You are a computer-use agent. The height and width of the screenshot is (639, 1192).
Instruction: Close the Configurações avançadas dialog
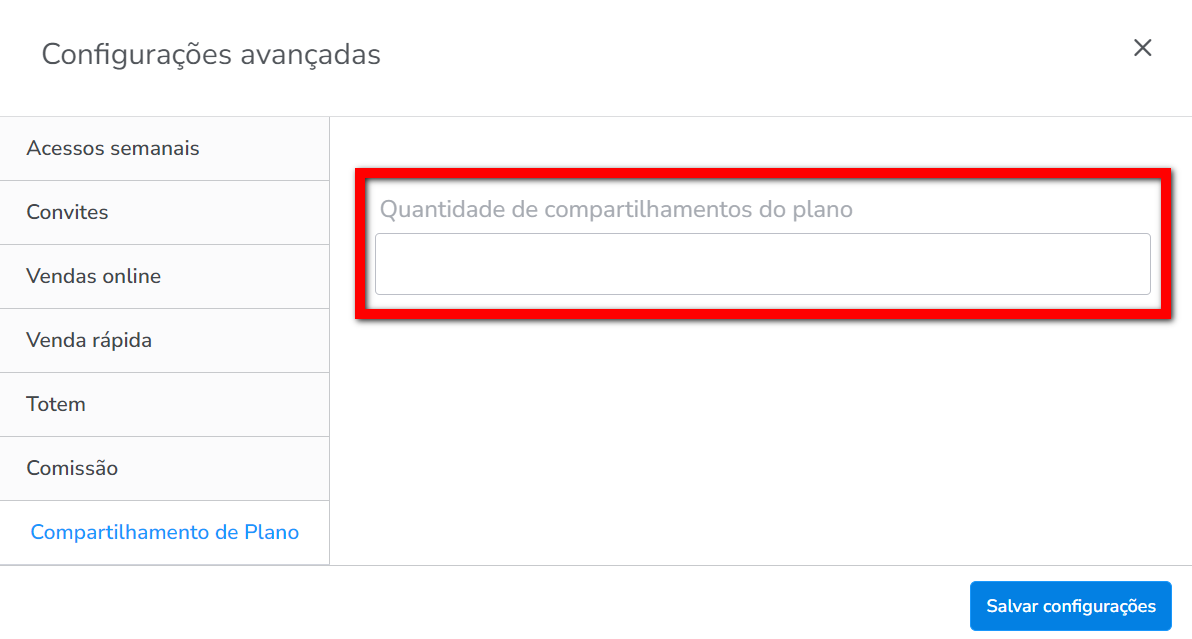pos(1142,48)
